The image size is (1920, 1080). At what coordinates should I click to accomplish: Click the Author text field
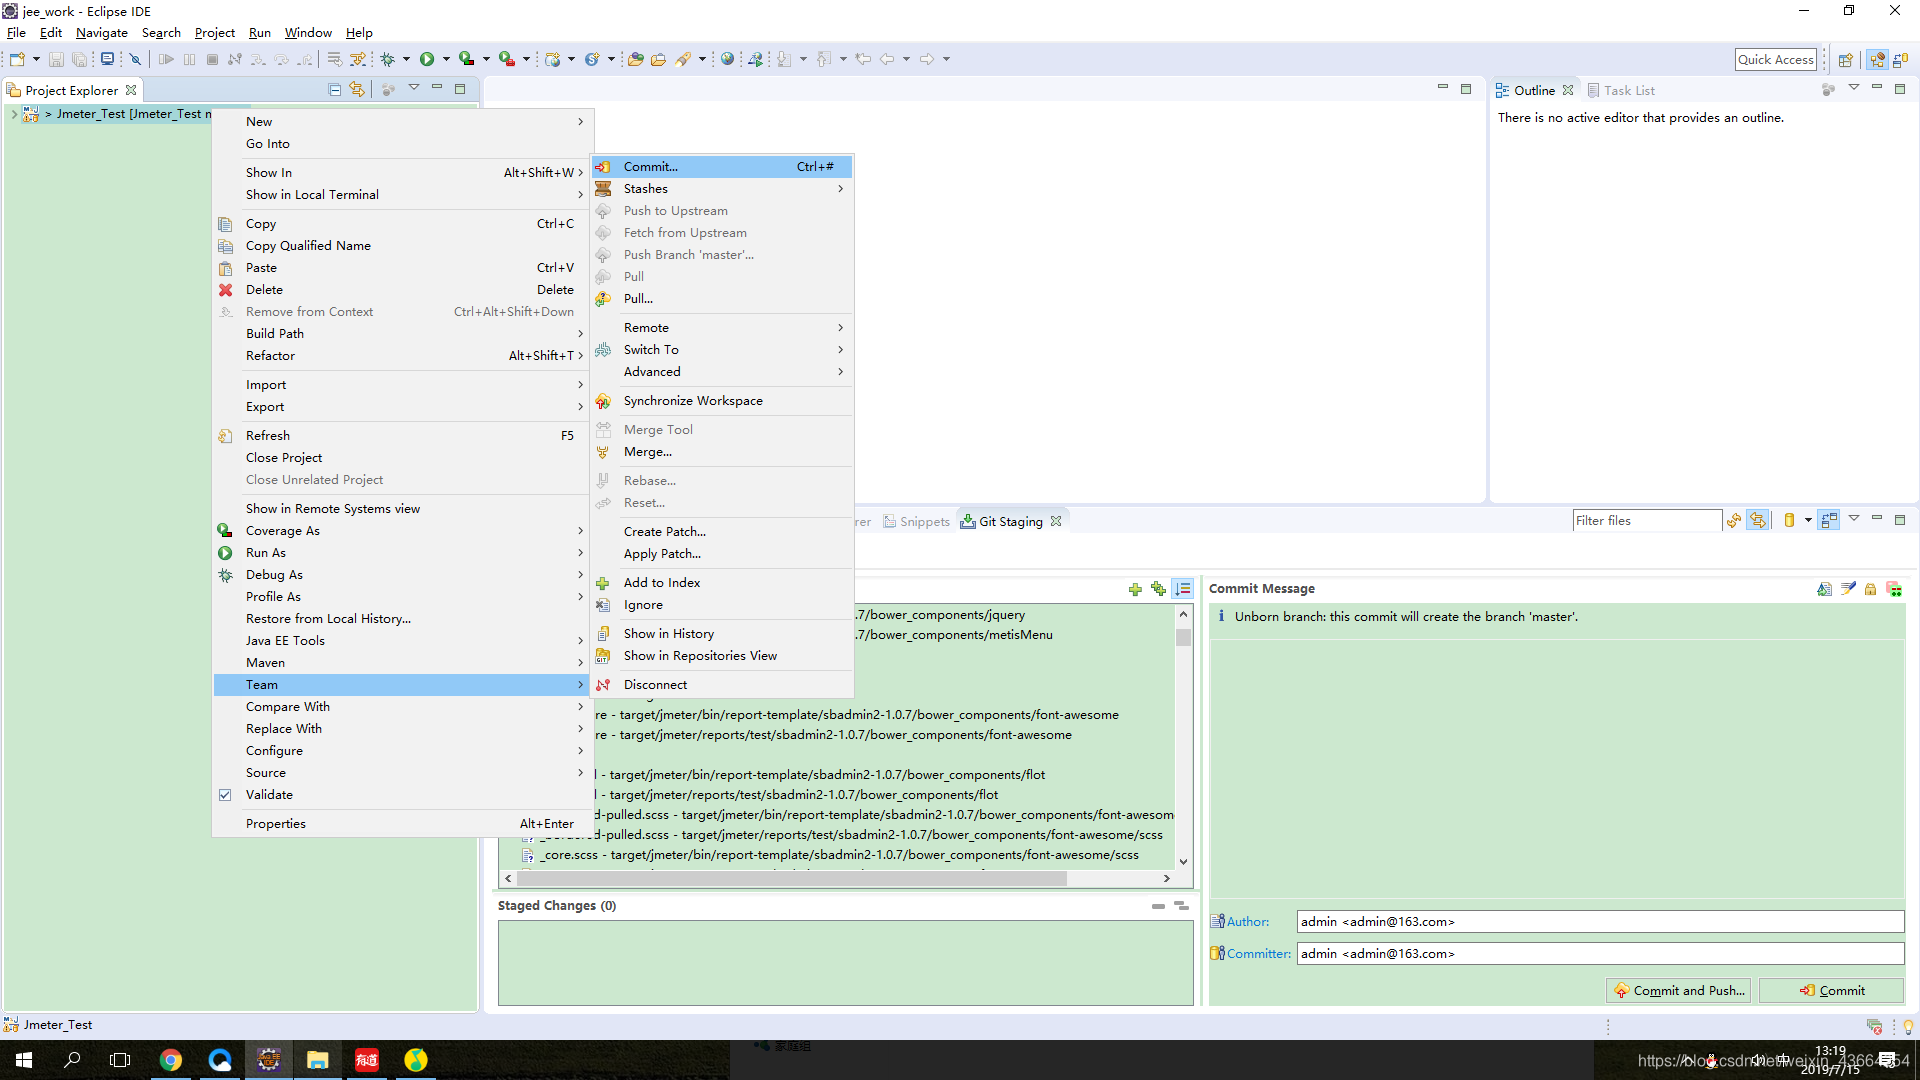click(x=1600, y=922)
